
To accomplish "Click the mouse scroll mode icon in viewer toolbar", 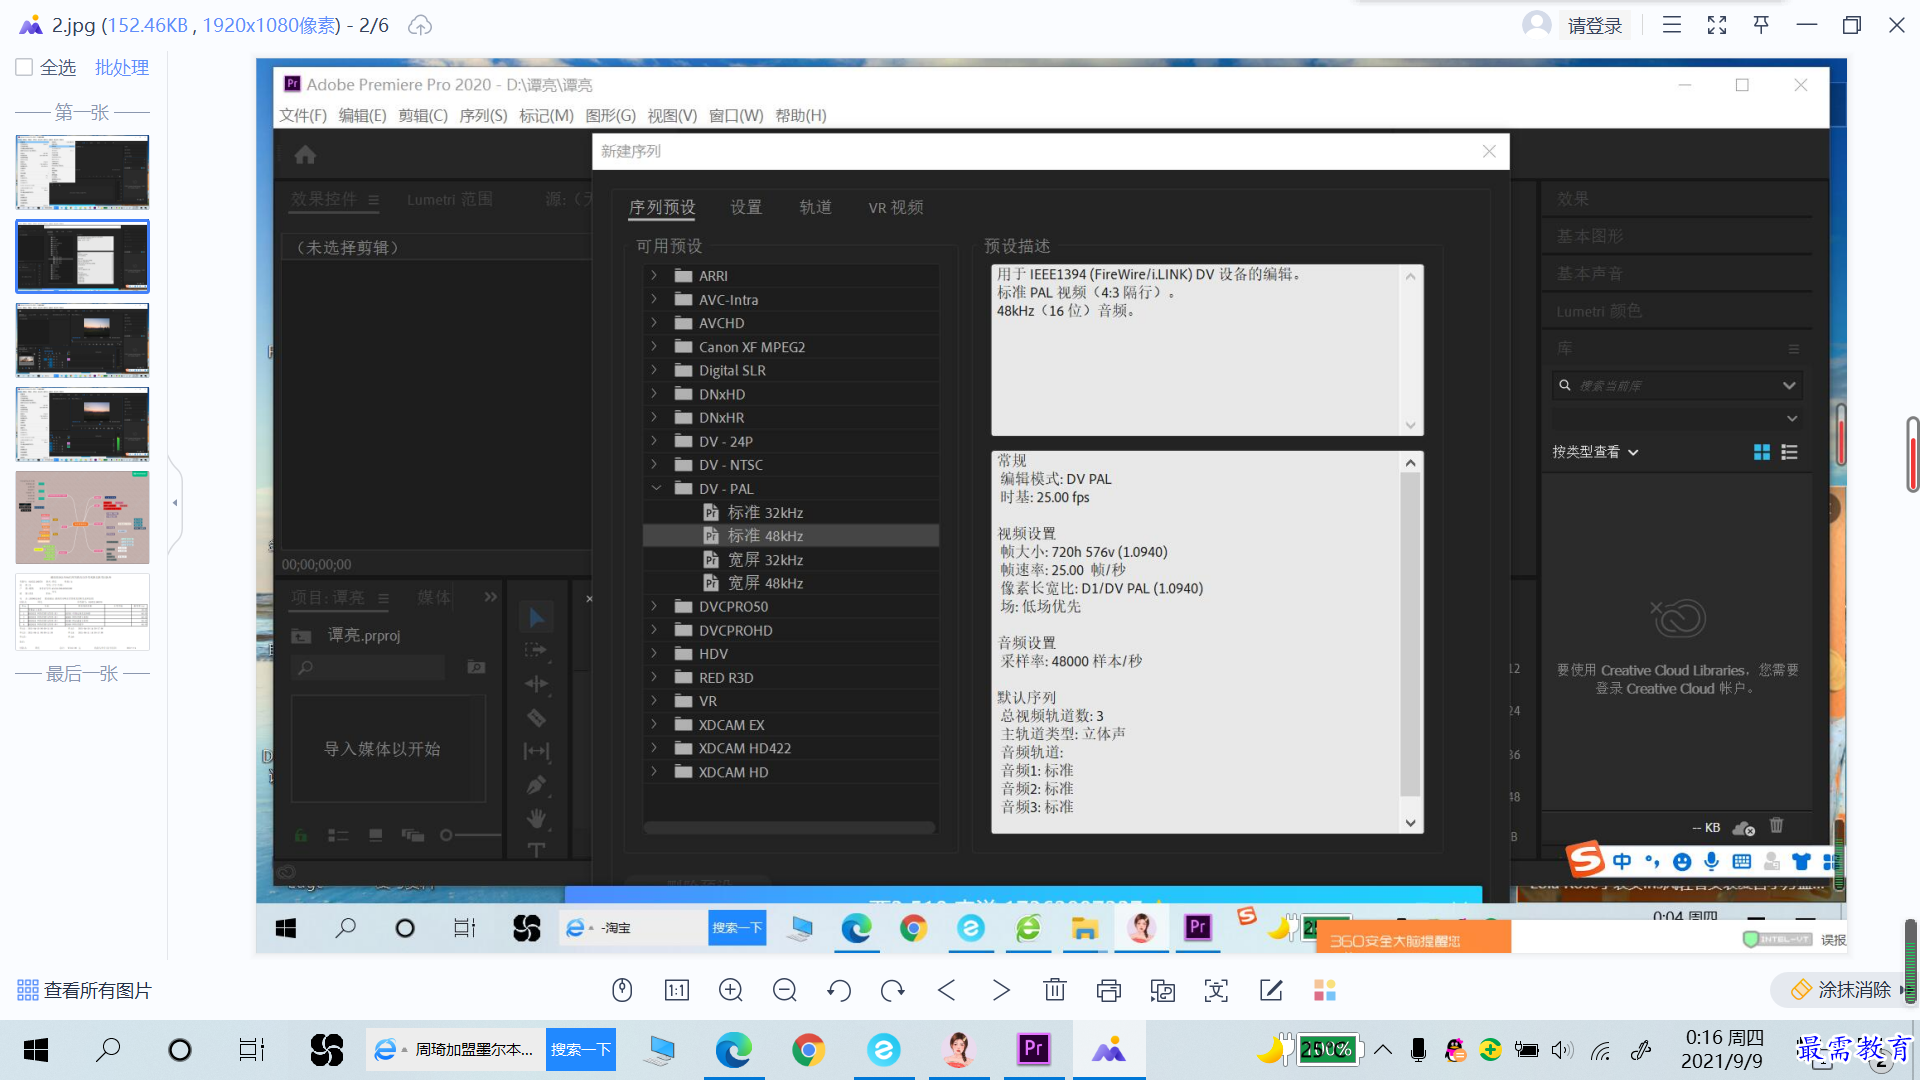I will [x=622, y=990].
